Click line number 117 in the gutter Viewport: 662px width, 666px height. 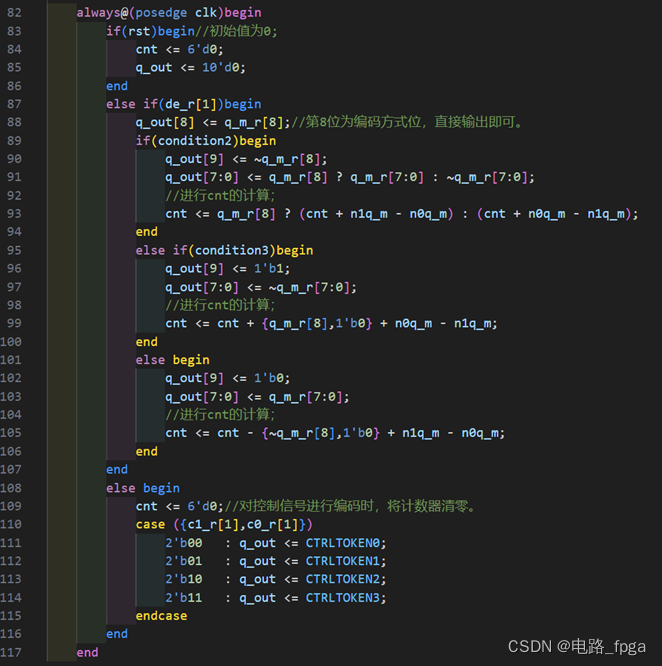click(11, 652)
